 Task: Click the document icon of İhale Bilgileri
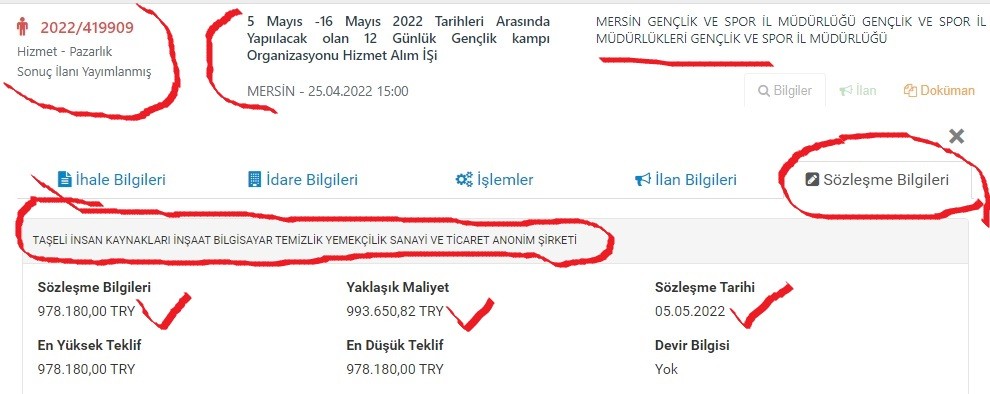(64, 179)
